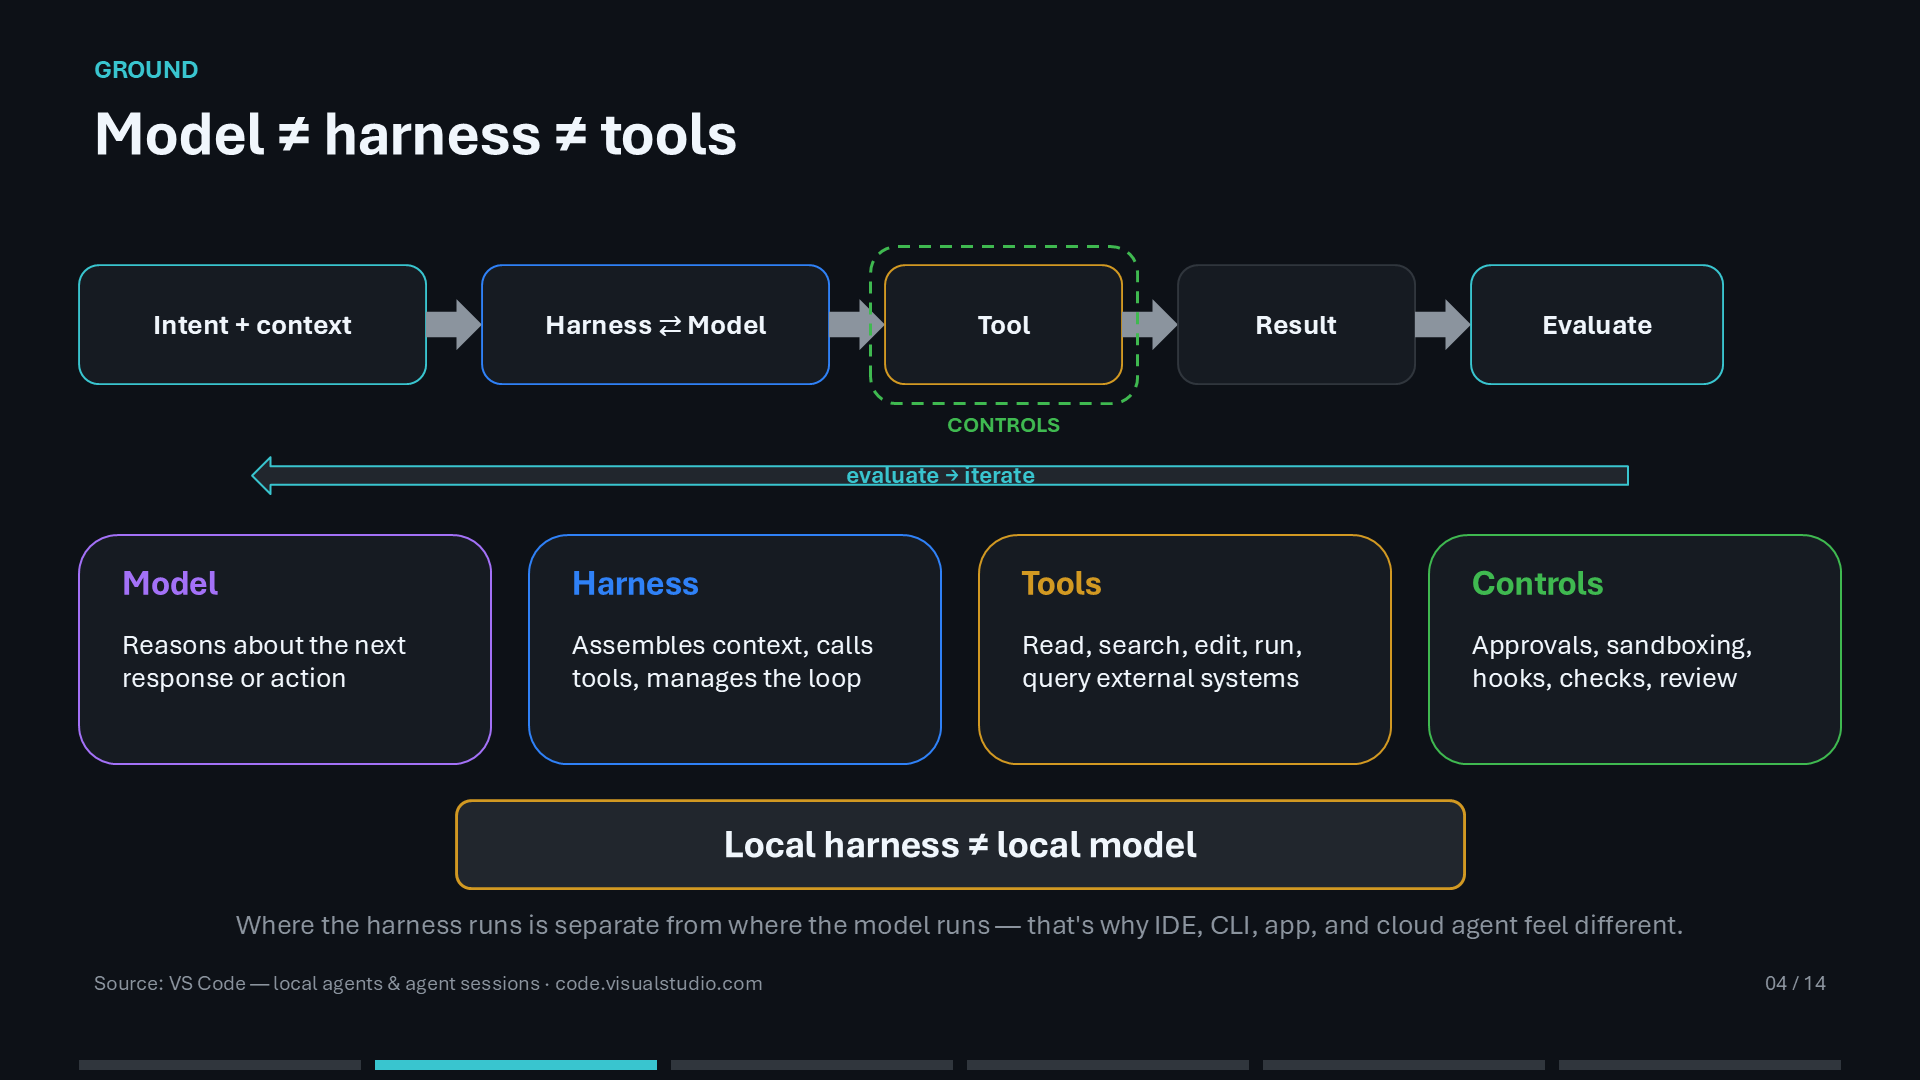Click the Tools card heading

1061,583
